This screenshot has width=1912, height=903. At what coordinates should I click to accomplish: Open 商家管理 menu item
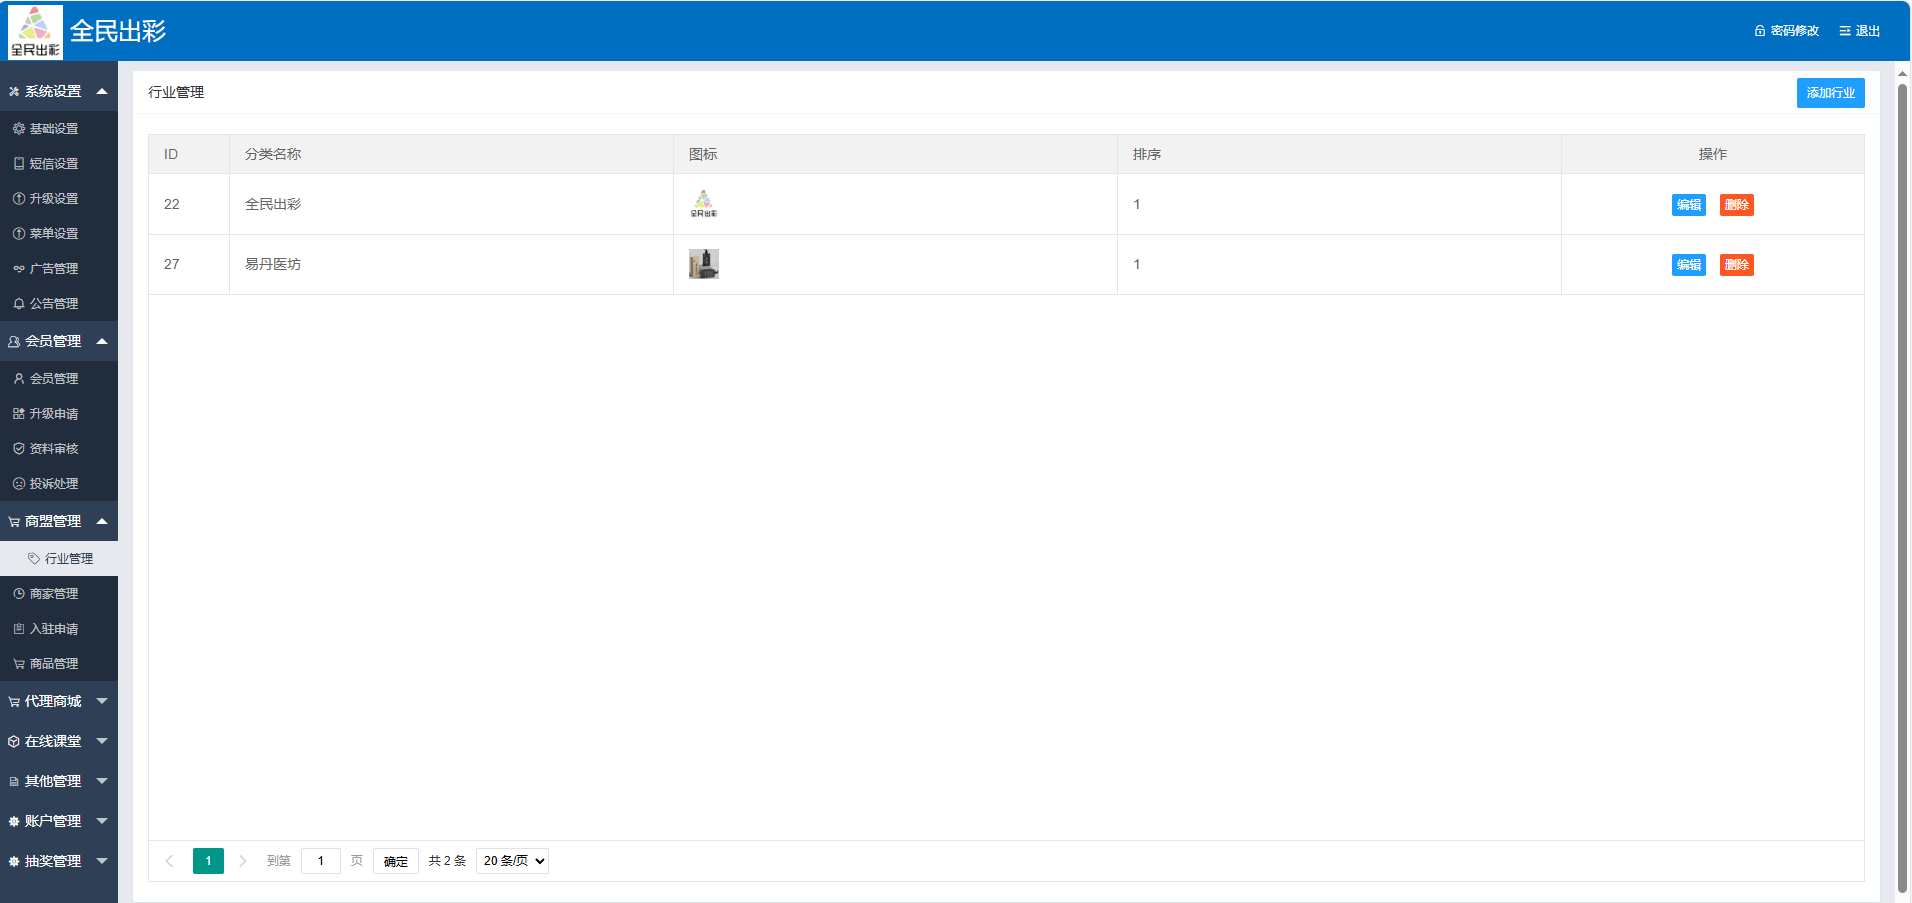coord(59,594)
